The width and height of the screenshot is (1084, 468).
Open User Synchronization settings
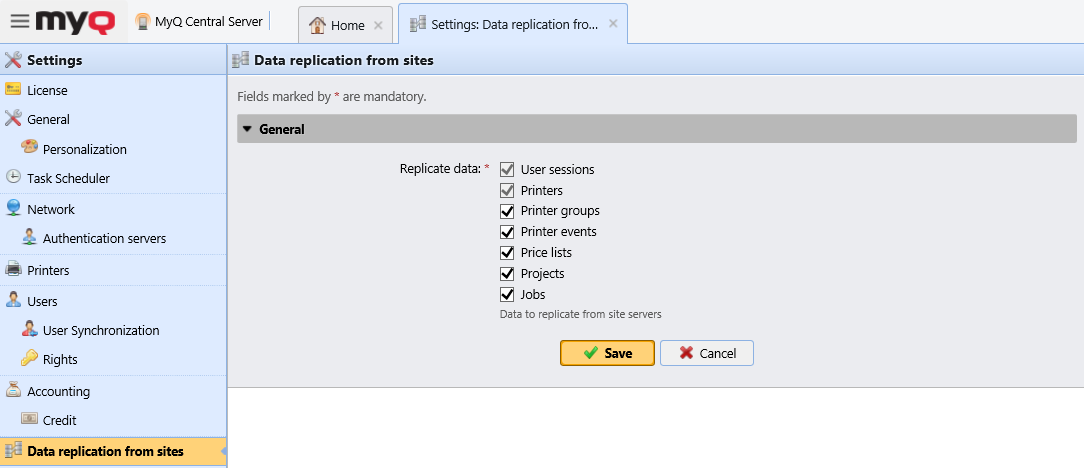coord(100,330)
